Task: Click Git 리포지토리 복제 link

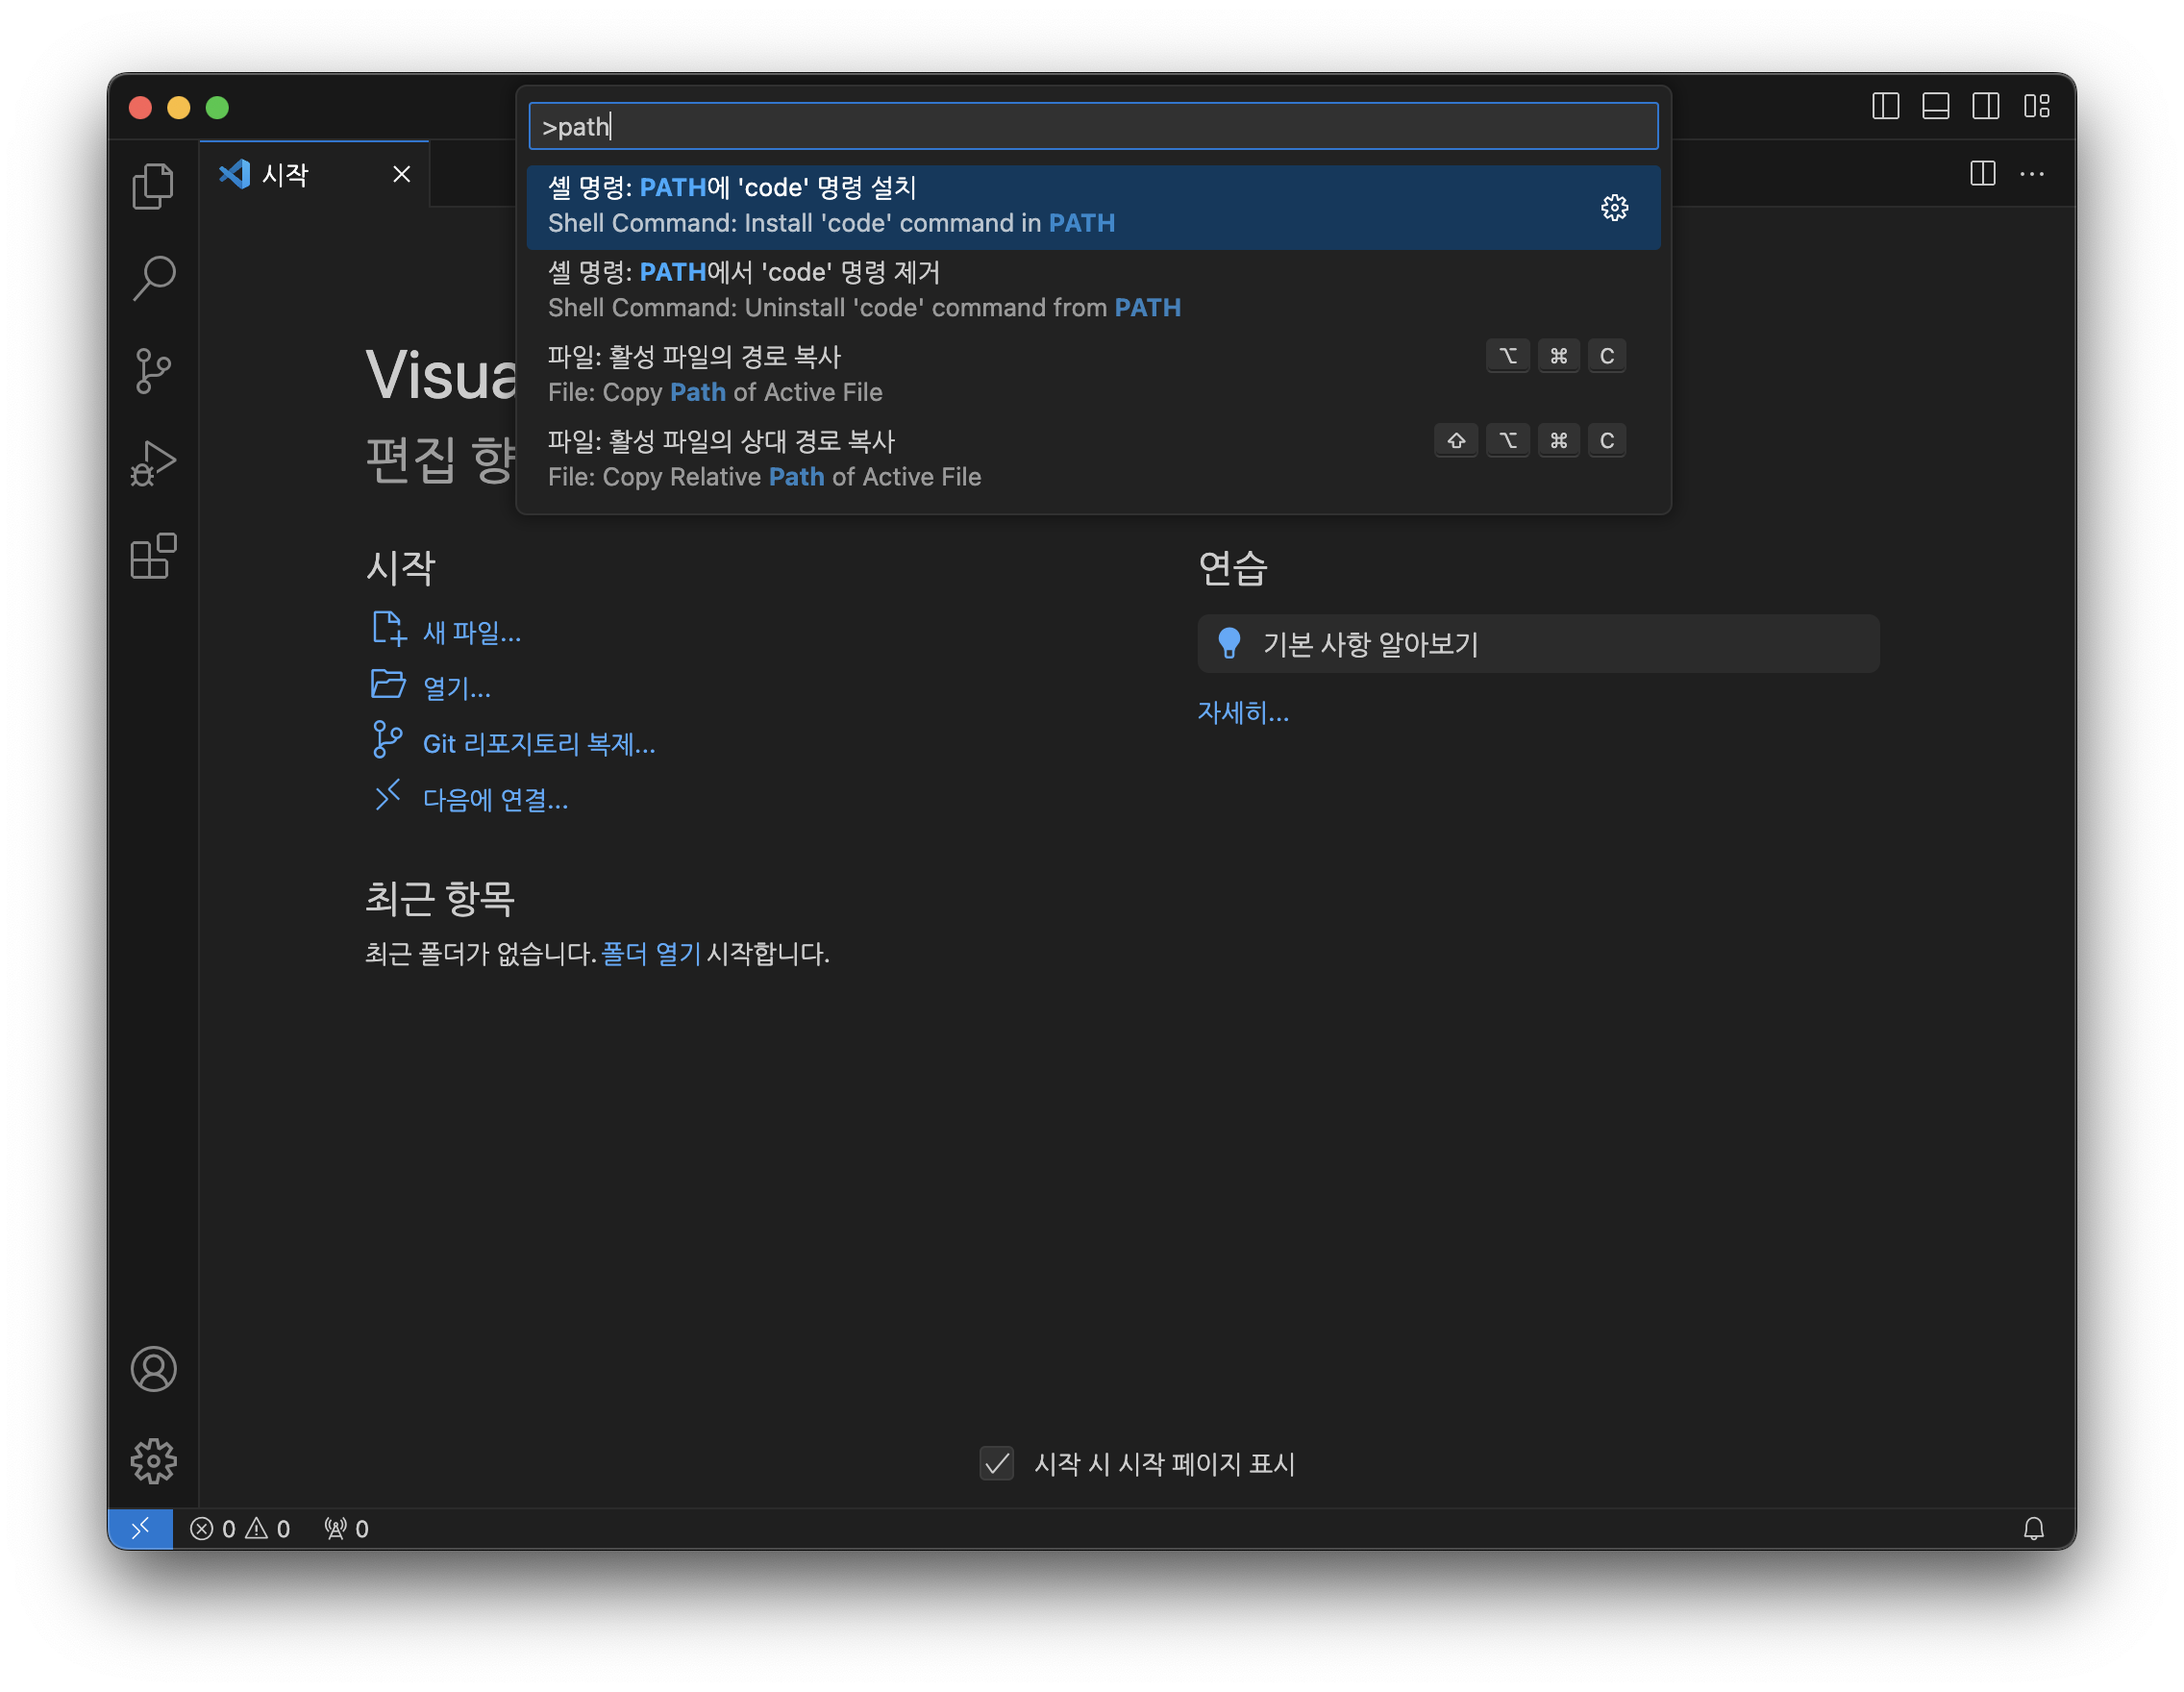Action: tap(538, 744)
